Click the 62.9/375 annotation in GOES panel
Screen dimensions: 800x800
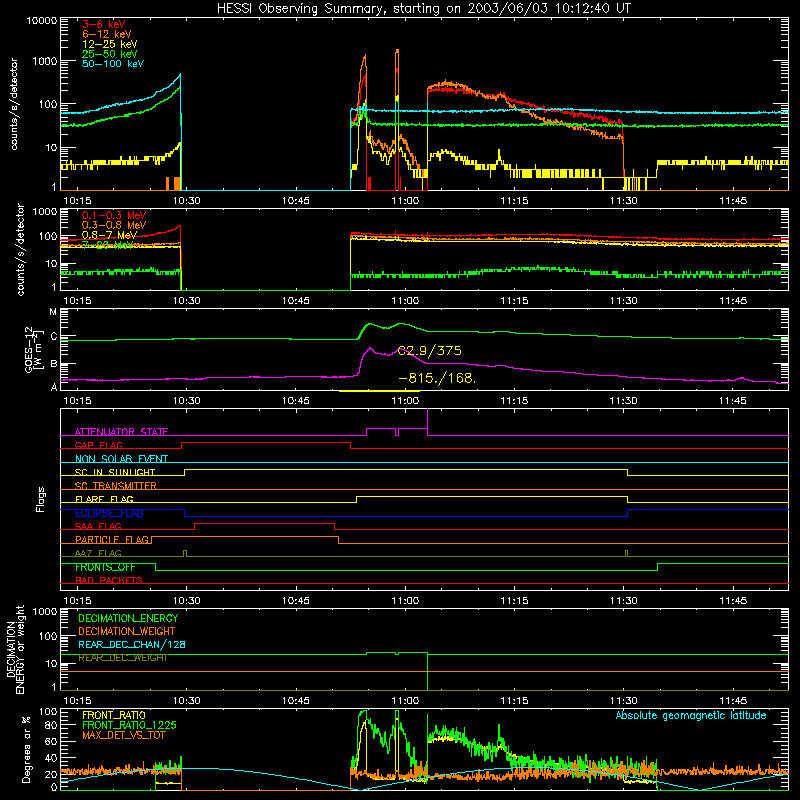pyautogui.click(x=430, y=351)
